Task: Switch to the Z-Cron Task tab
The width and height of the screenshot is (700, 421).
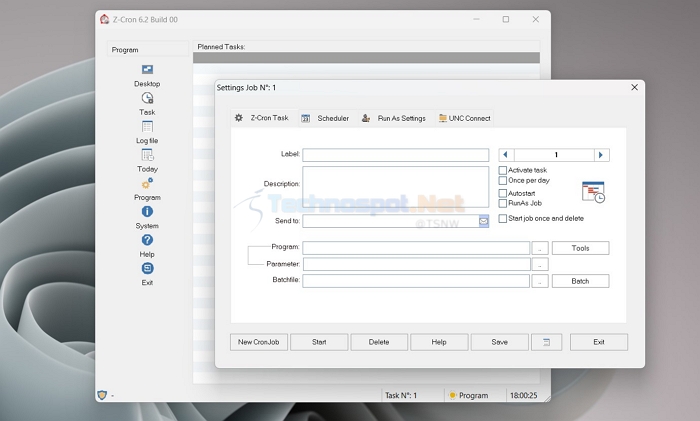Action: point(264,118)
